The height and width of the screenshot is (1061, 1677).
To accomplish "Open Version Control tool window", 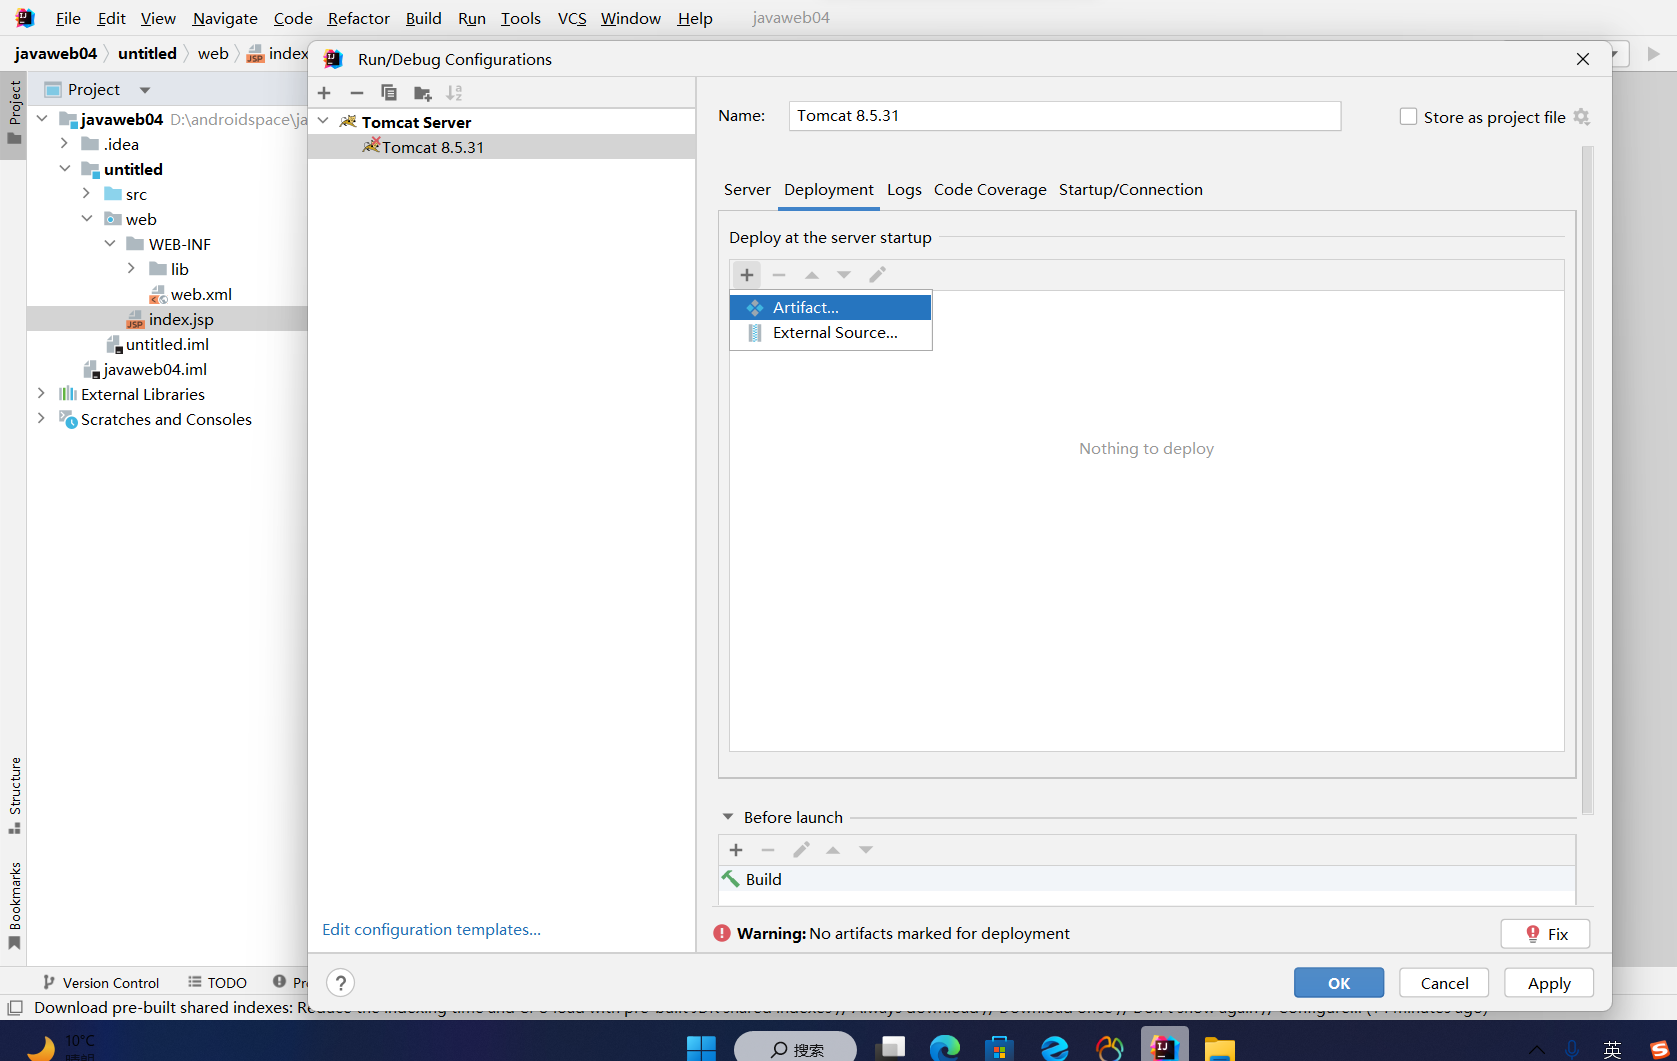I will tap(101, 983).
